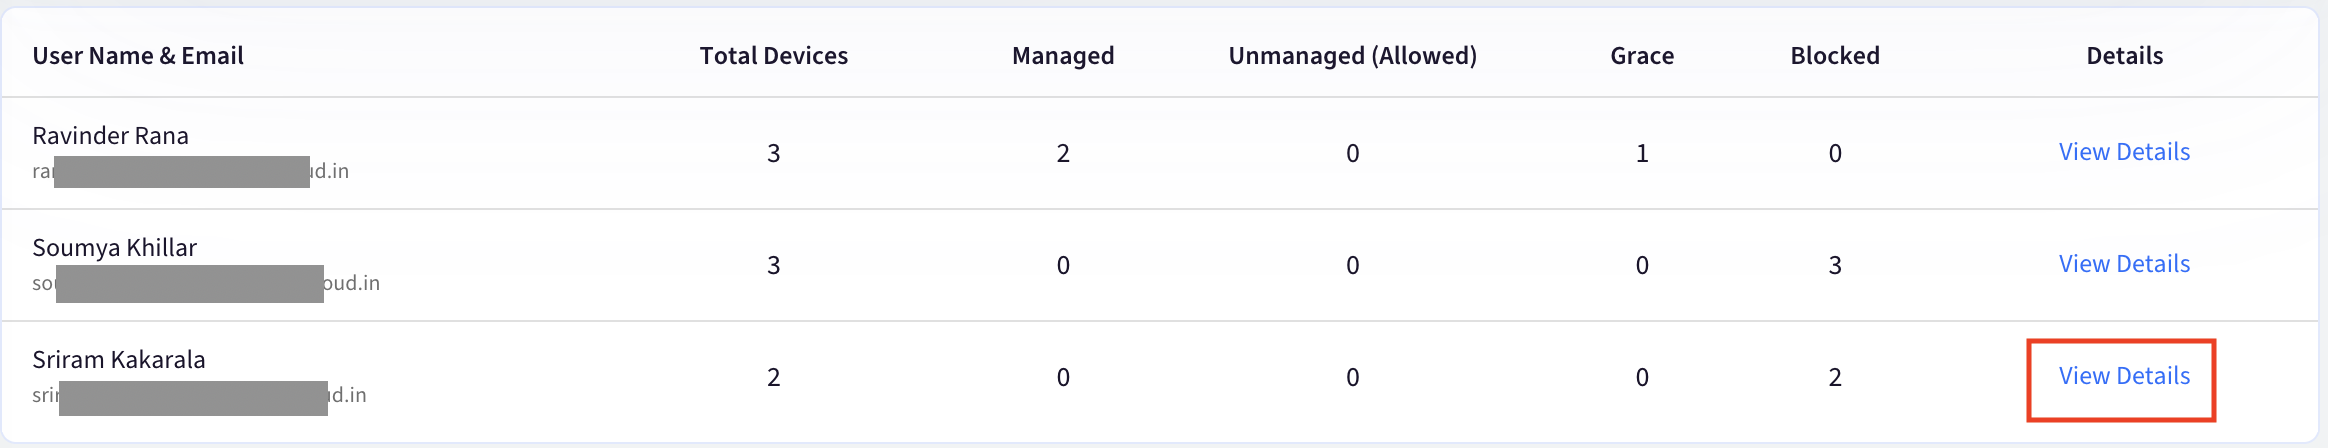
Task: Click the Managed column header
Action: coord(1063,56)
